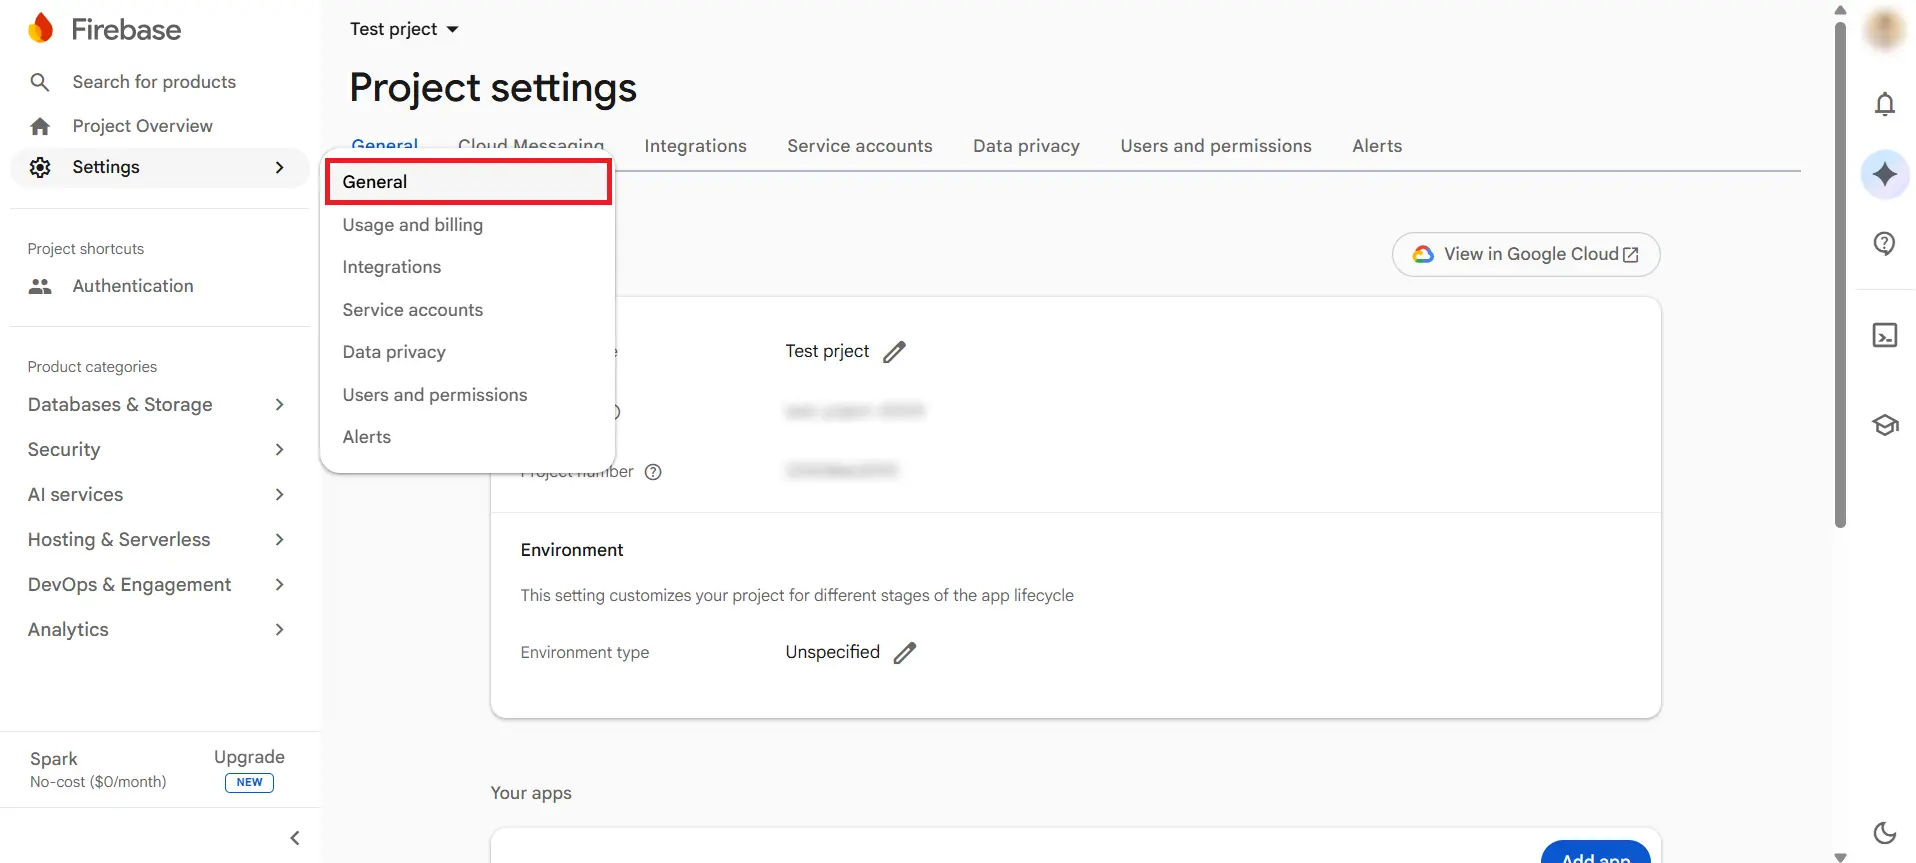Select Service accounts in flyout menu

[x=468, y=310]
